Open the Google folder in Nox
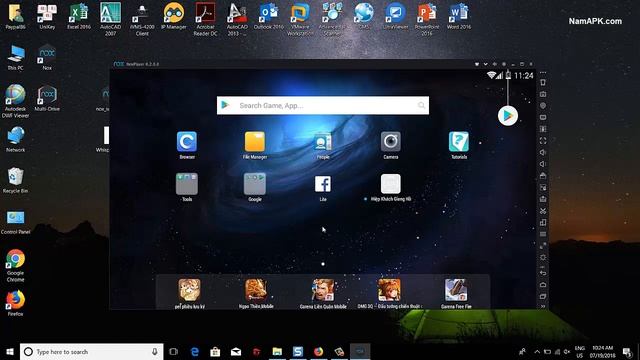The image size is (640, 360). pos(255,184)
